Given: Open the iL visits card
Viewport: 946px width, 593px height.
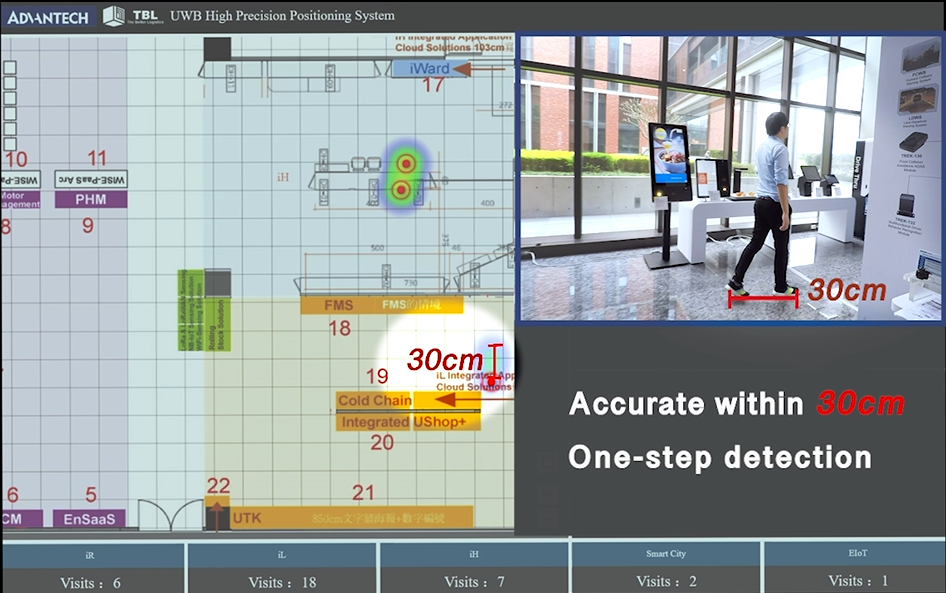Looking at the screenshot, I should click(282, 568).
